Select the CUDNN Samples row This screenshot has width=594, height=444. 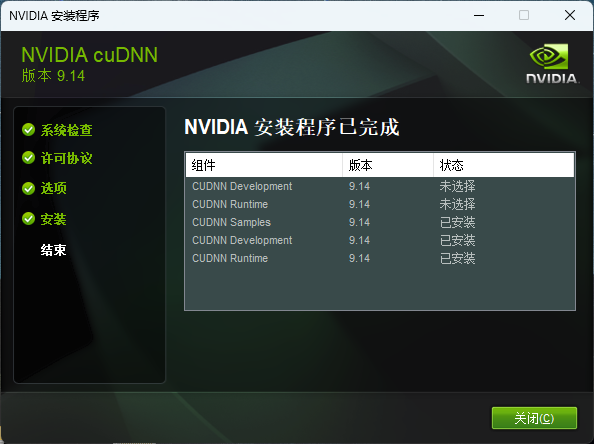[380, 222]
